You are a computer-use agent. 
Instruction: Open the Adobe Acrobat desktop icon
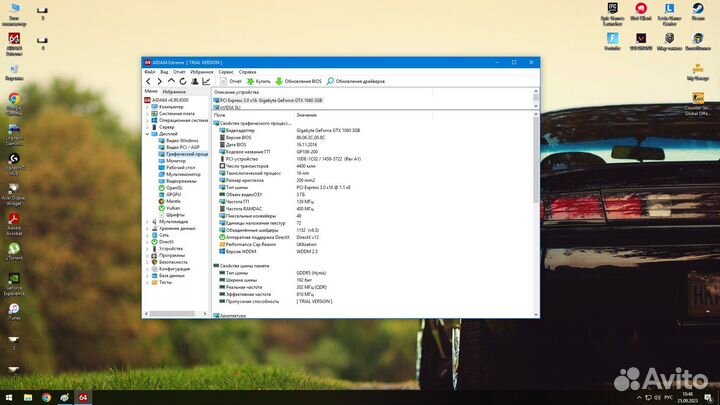click(x=14, y=225)
